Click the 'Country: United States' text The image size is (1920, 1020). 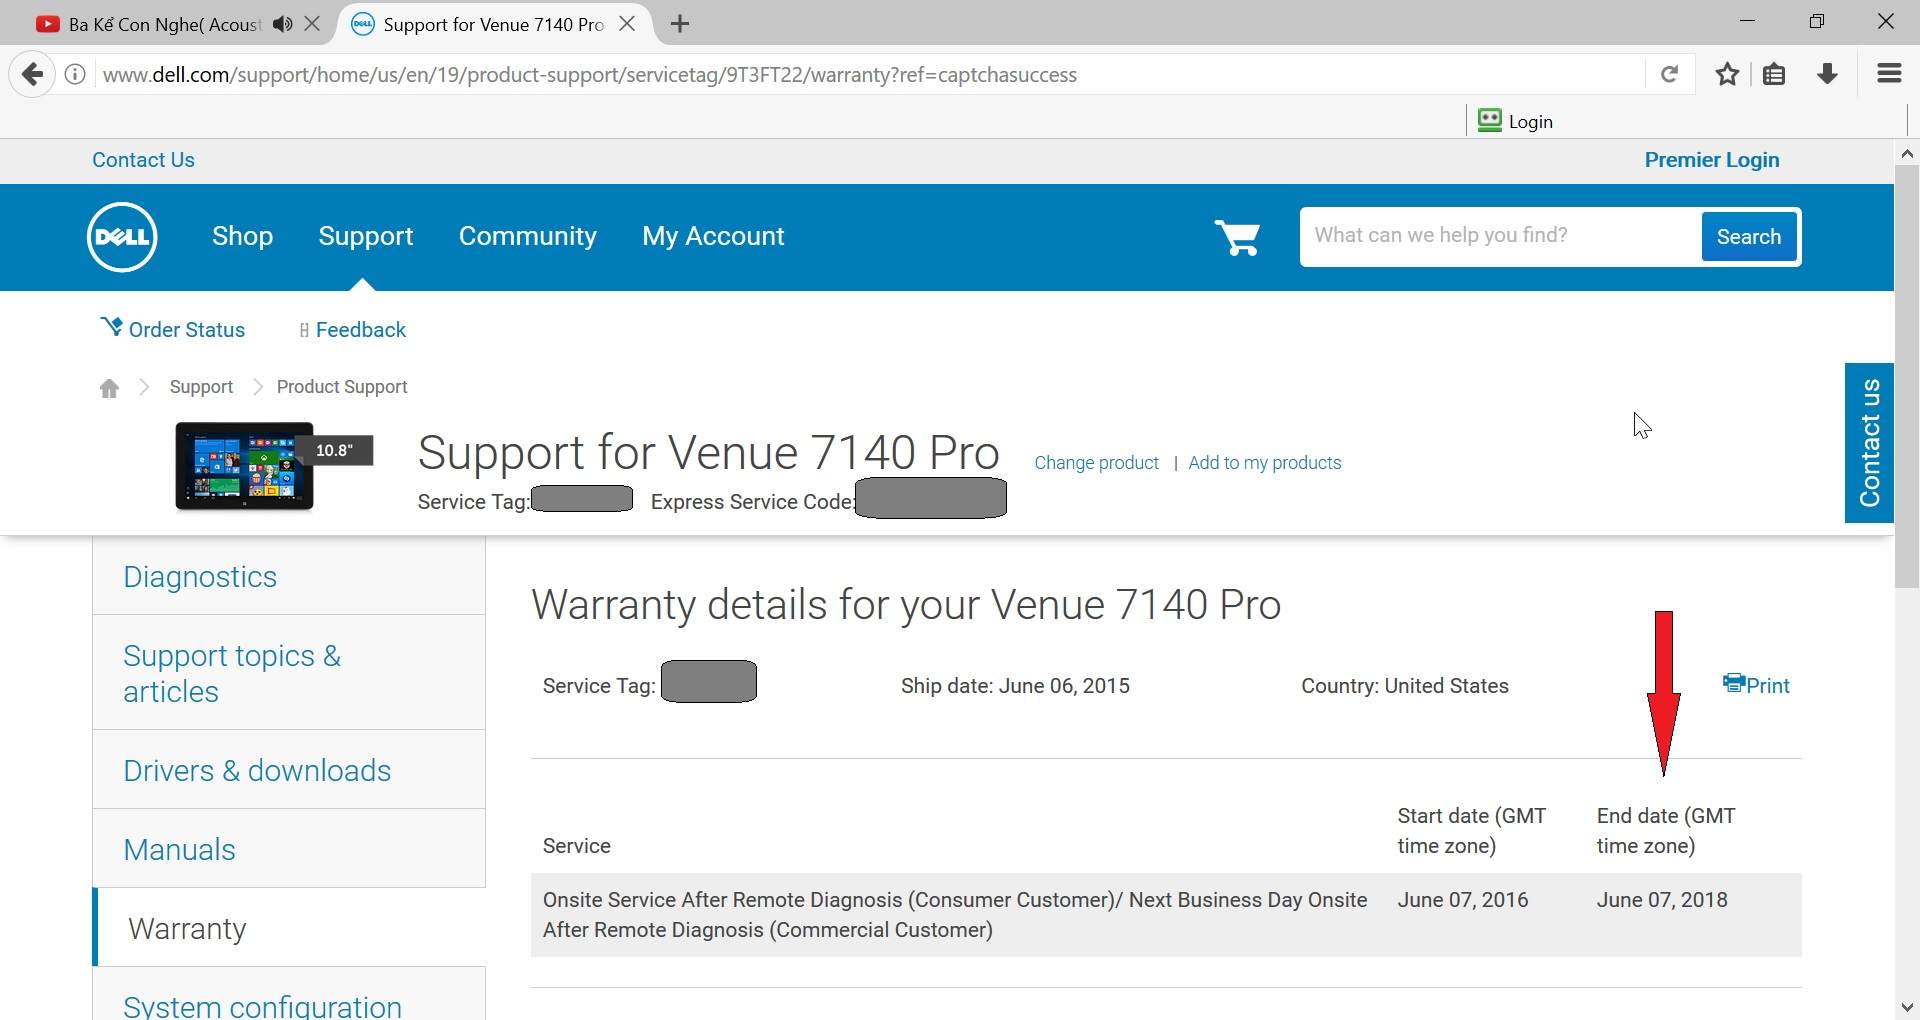tap(1405, 686)
